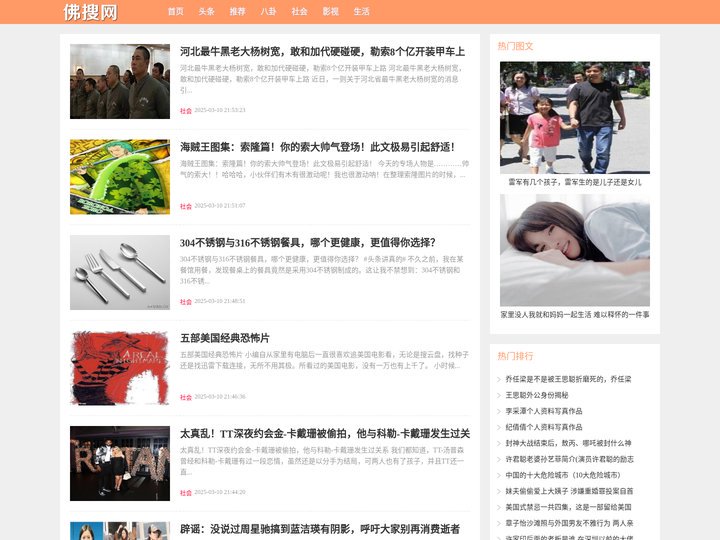Open article 河北最牛黑老大杨树宽 headline
Image resolution: width=720 pixels, height=540 pixels.
[x=322, y=51]
